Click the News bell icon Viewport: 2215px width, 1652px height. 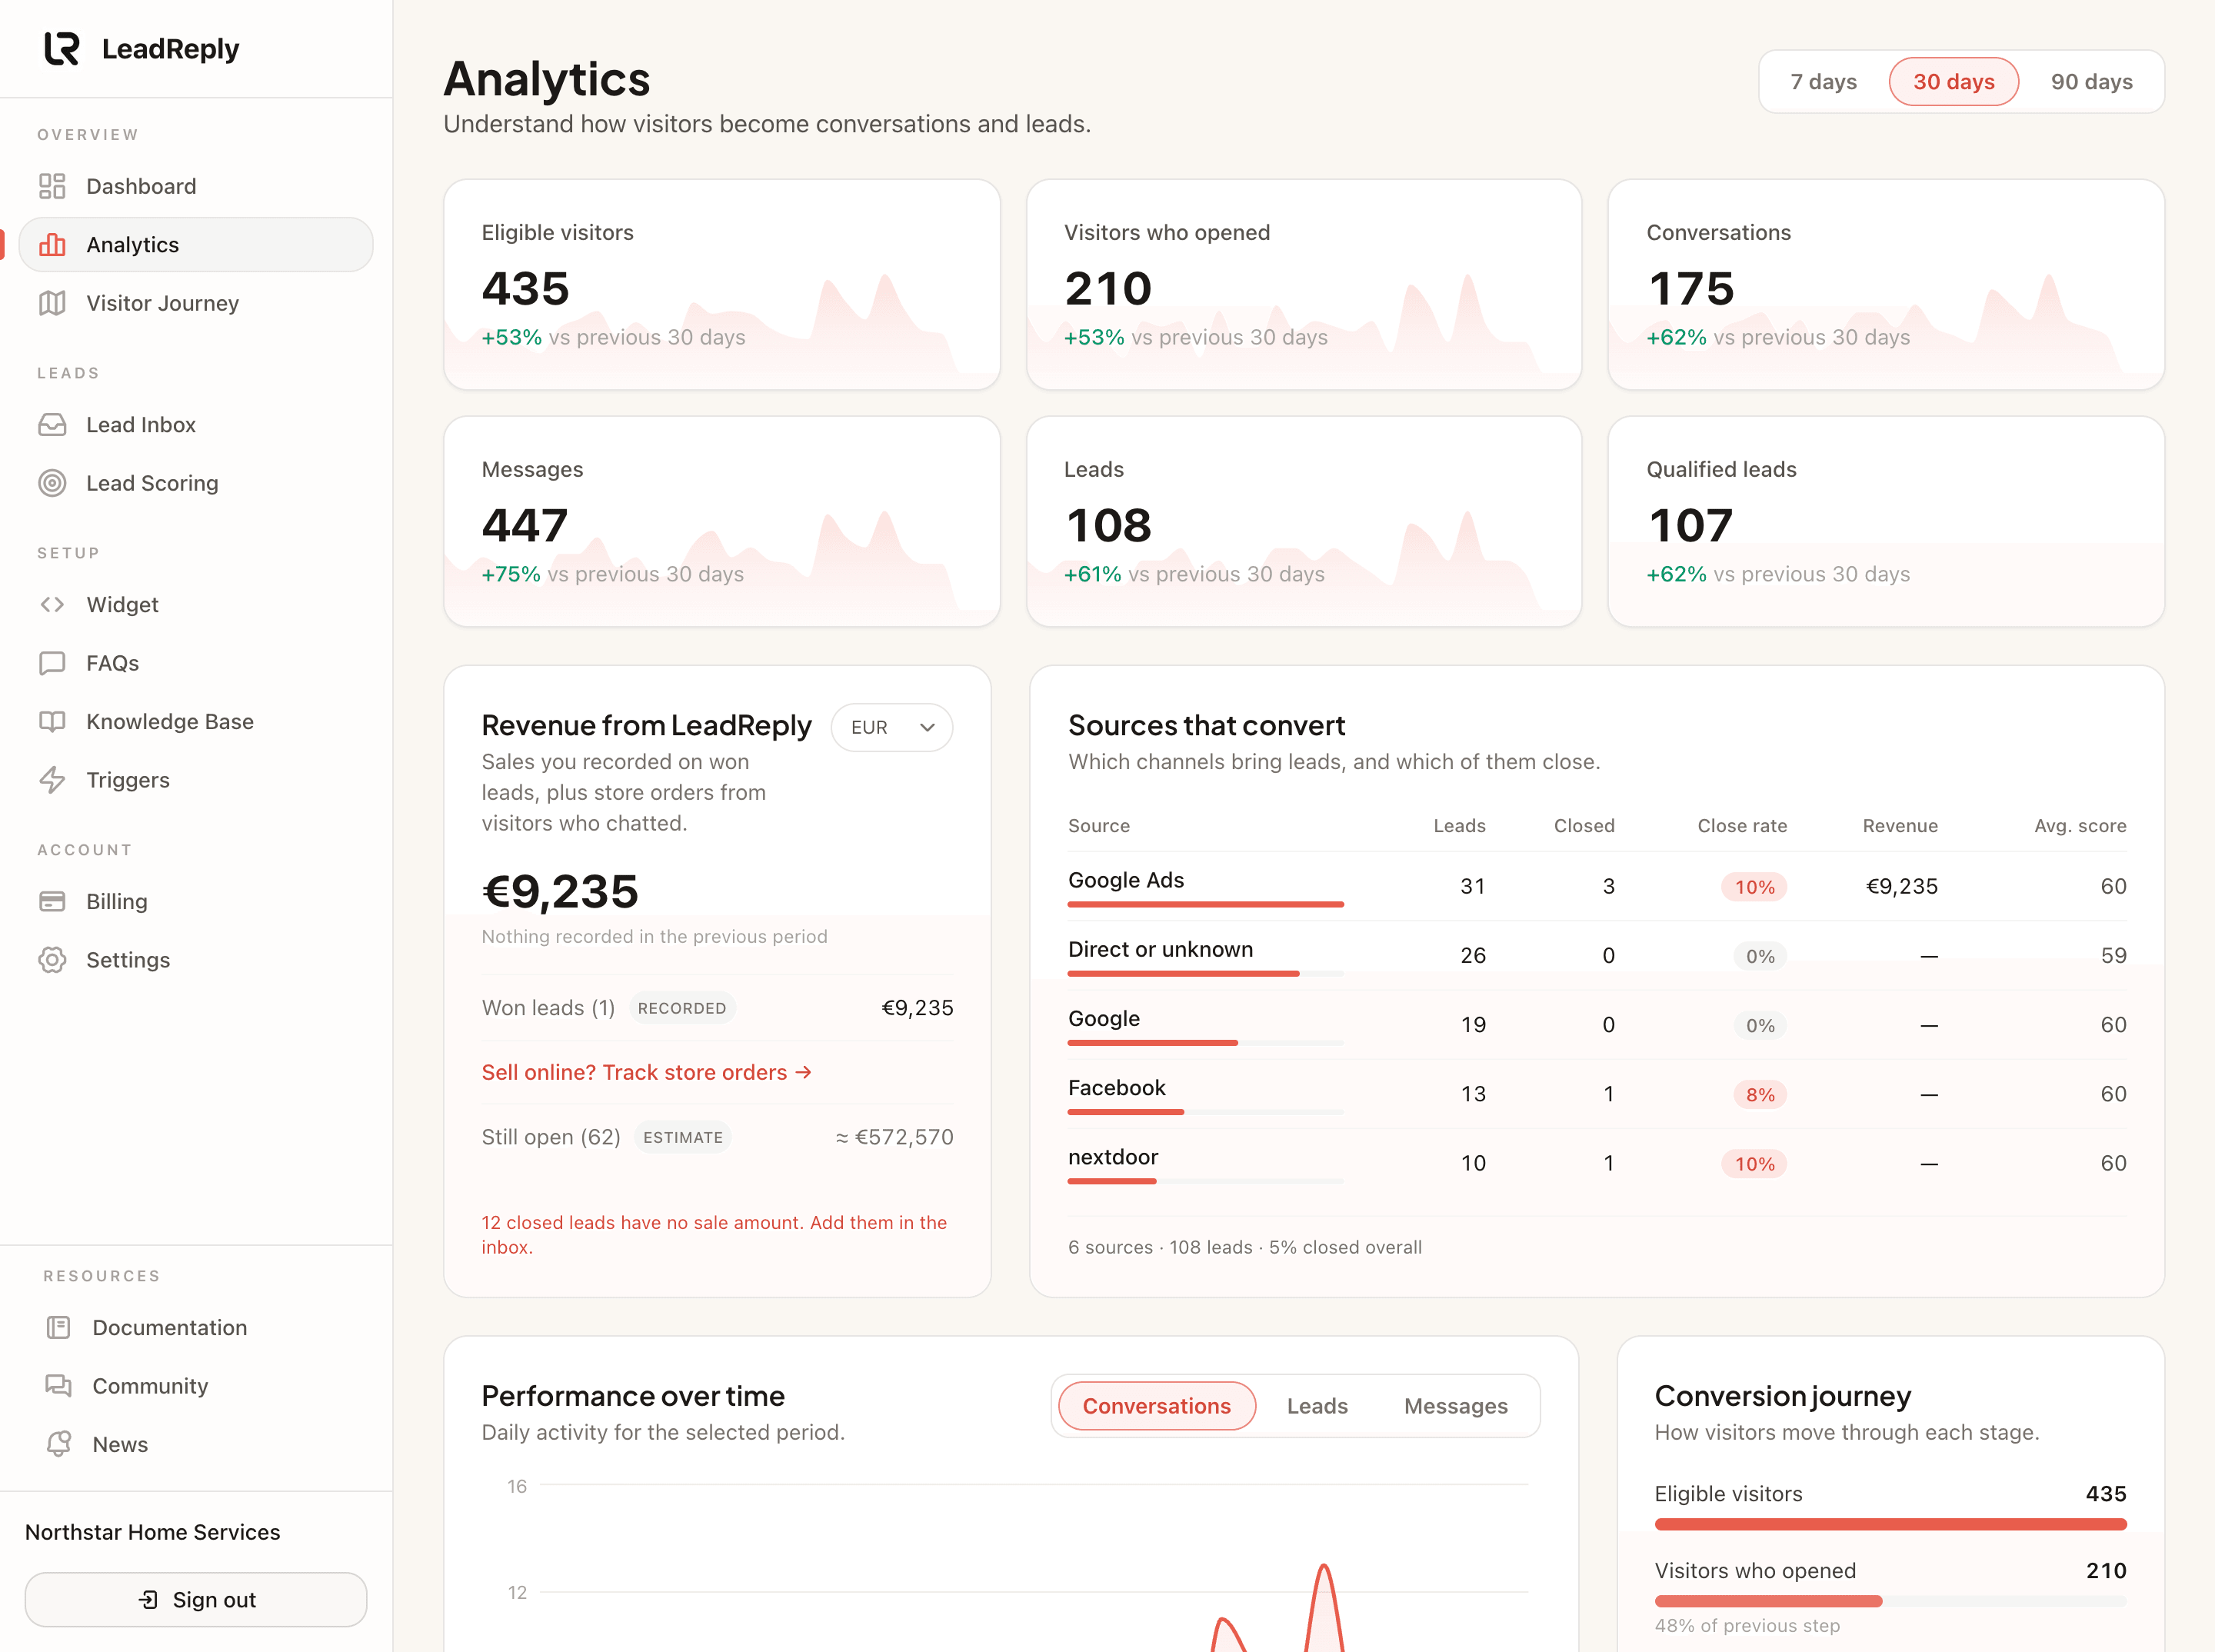click(x=58, y=1444)
